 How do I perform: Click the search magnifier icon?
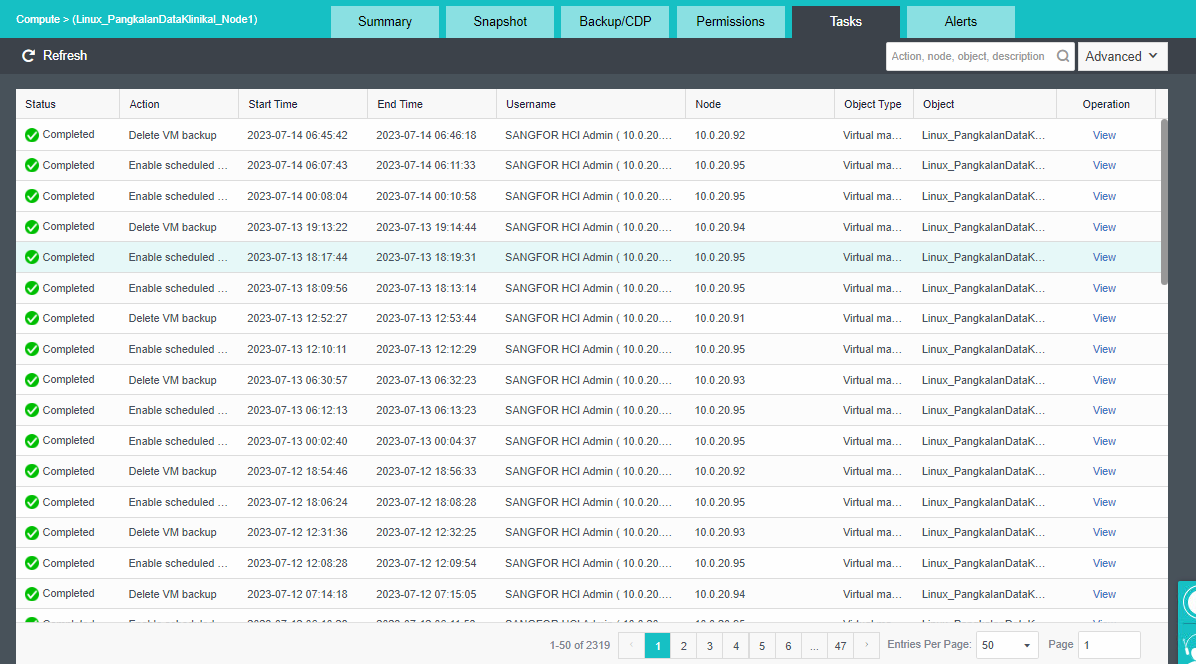coord(1063,57)
